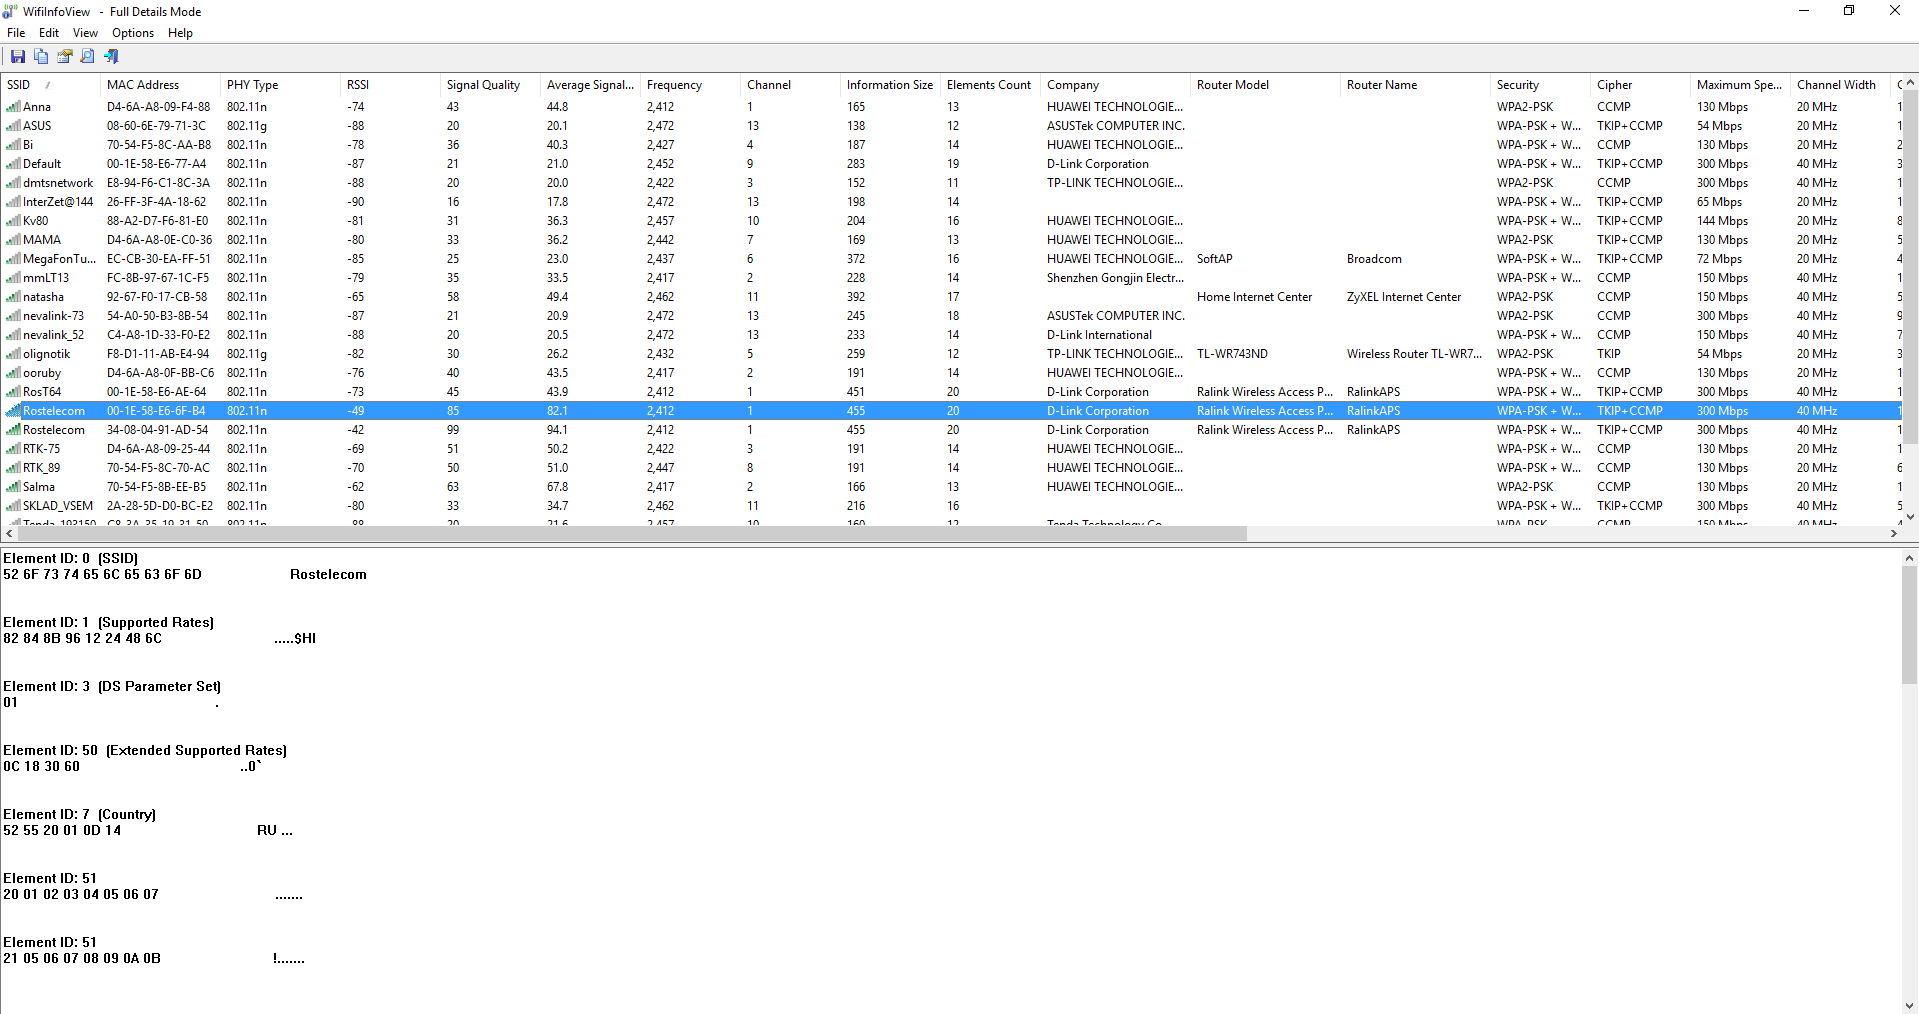Image resolution: width=1919 pixels, height=1014 pixels.
Task: Click the TL-WR743ND router model cell
Action: pyautogui.click(x=1232, y=353)
